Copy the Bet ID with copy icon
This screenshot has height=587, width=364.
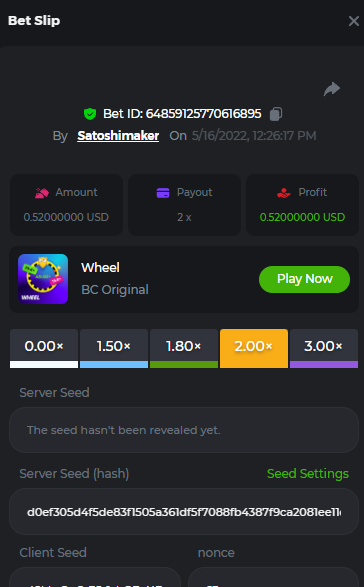click(276, 114)
